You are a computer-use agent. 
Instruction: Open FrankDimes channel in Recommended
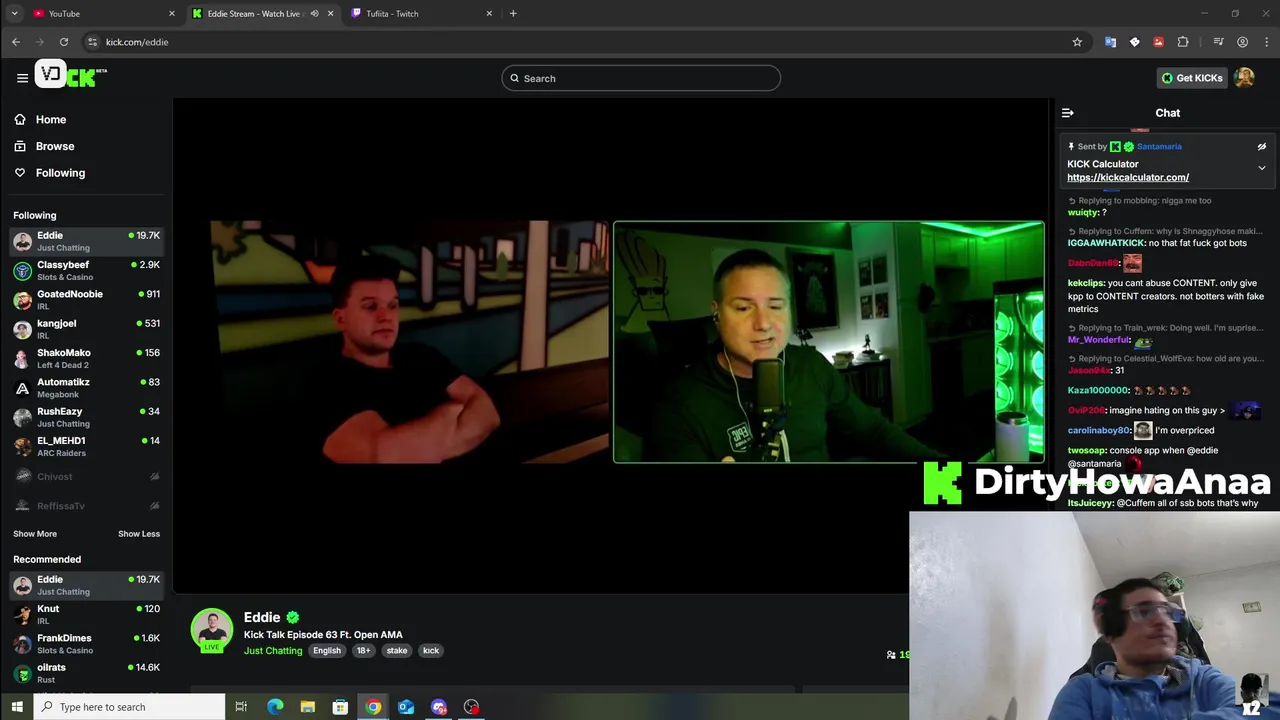[87, 644]
